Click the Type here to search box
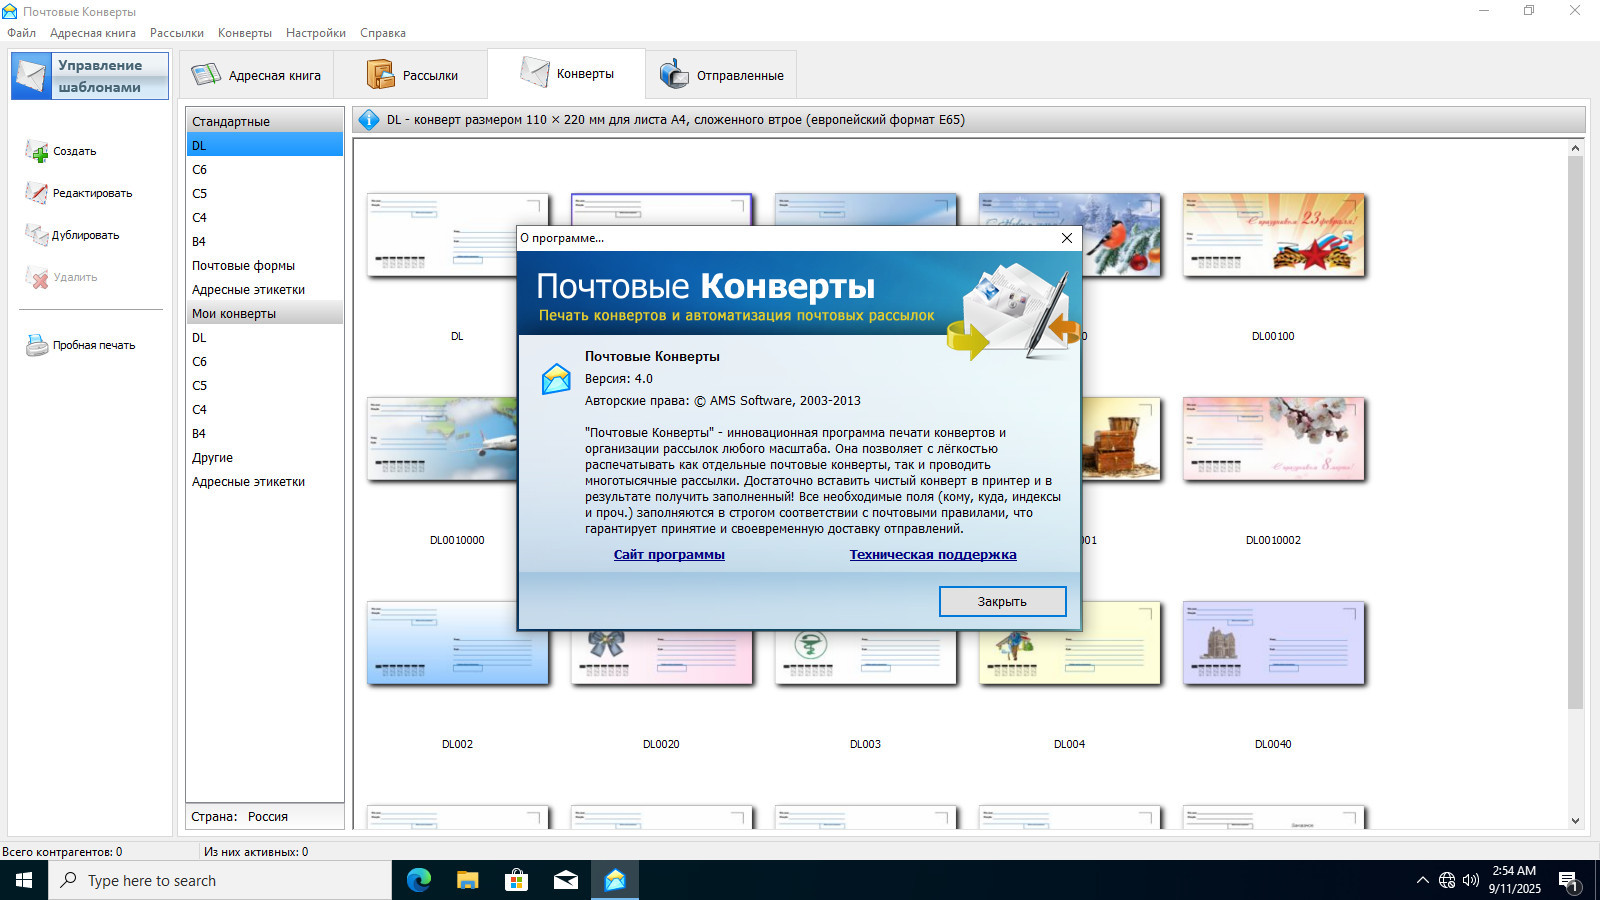 [x=220, y=880]
